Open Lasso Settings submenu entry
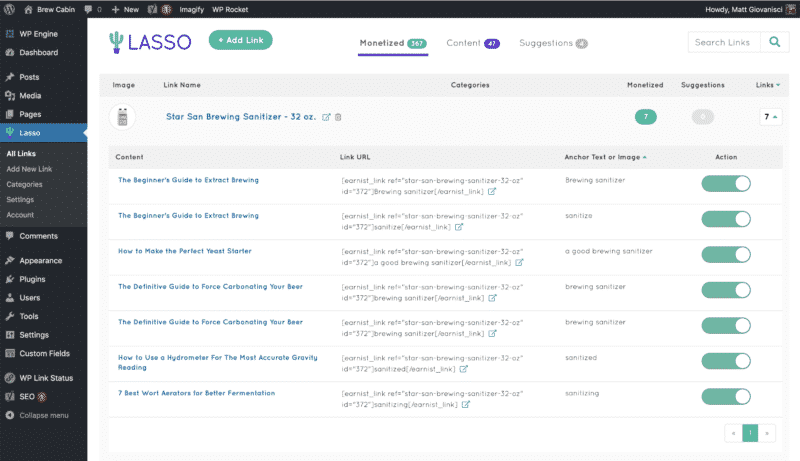The width and height of the screenshot is (800, 461). pyautogui.click(x=20, y=199)
